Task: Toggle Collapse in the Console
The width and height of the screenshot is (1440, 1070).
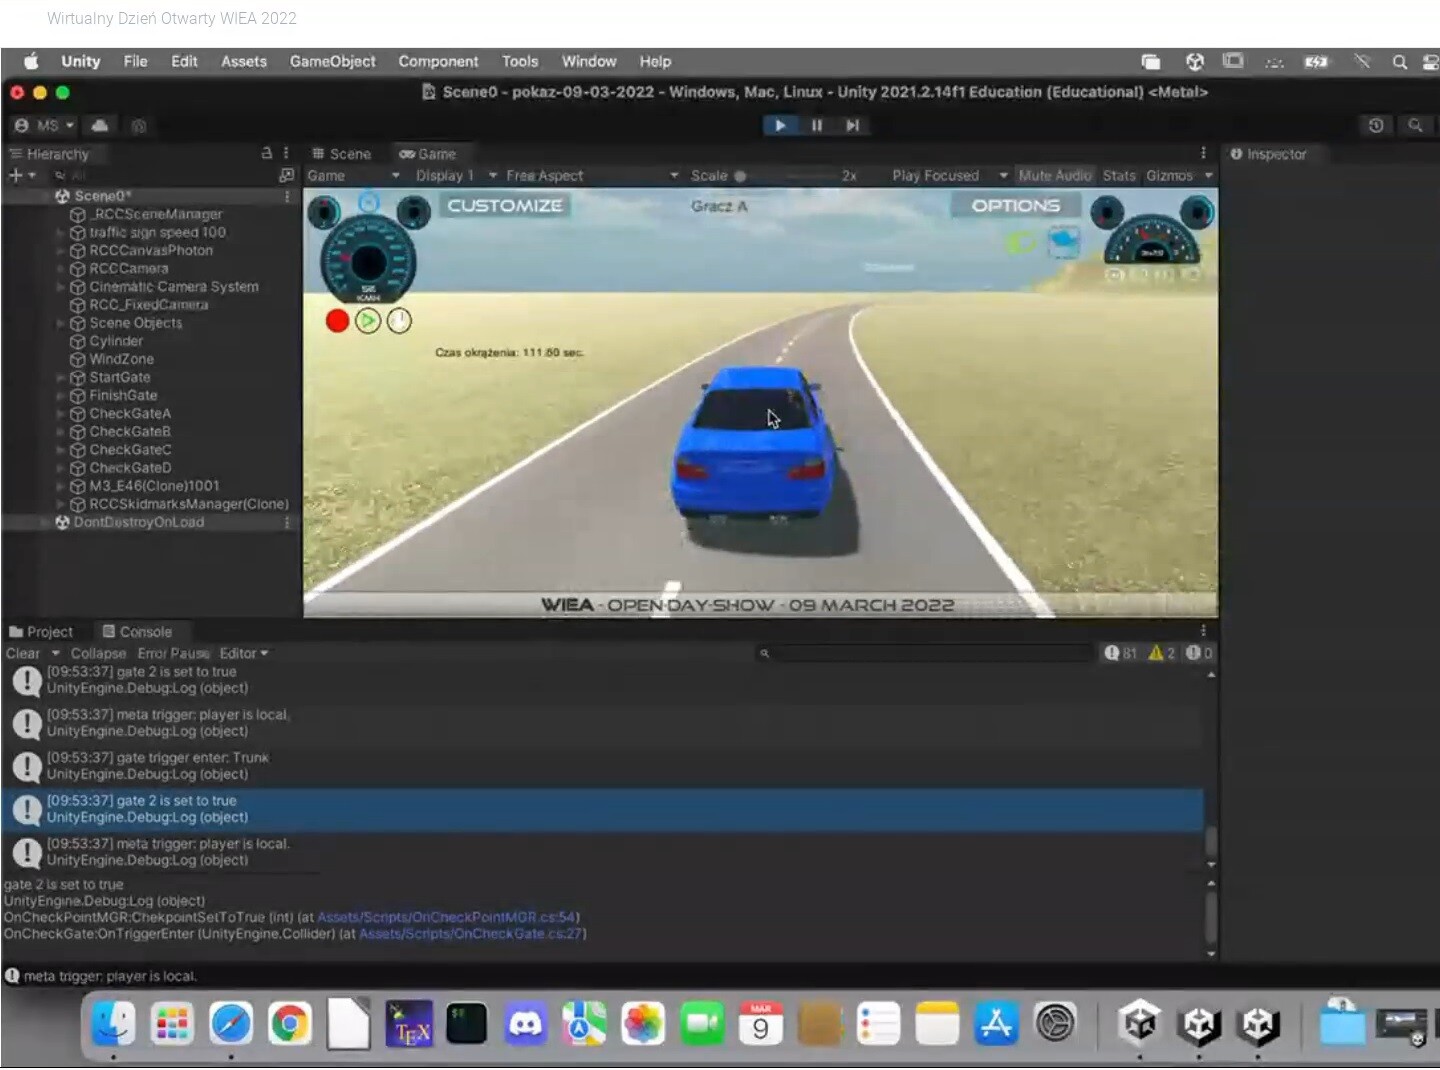Action: tap(98, 653)
